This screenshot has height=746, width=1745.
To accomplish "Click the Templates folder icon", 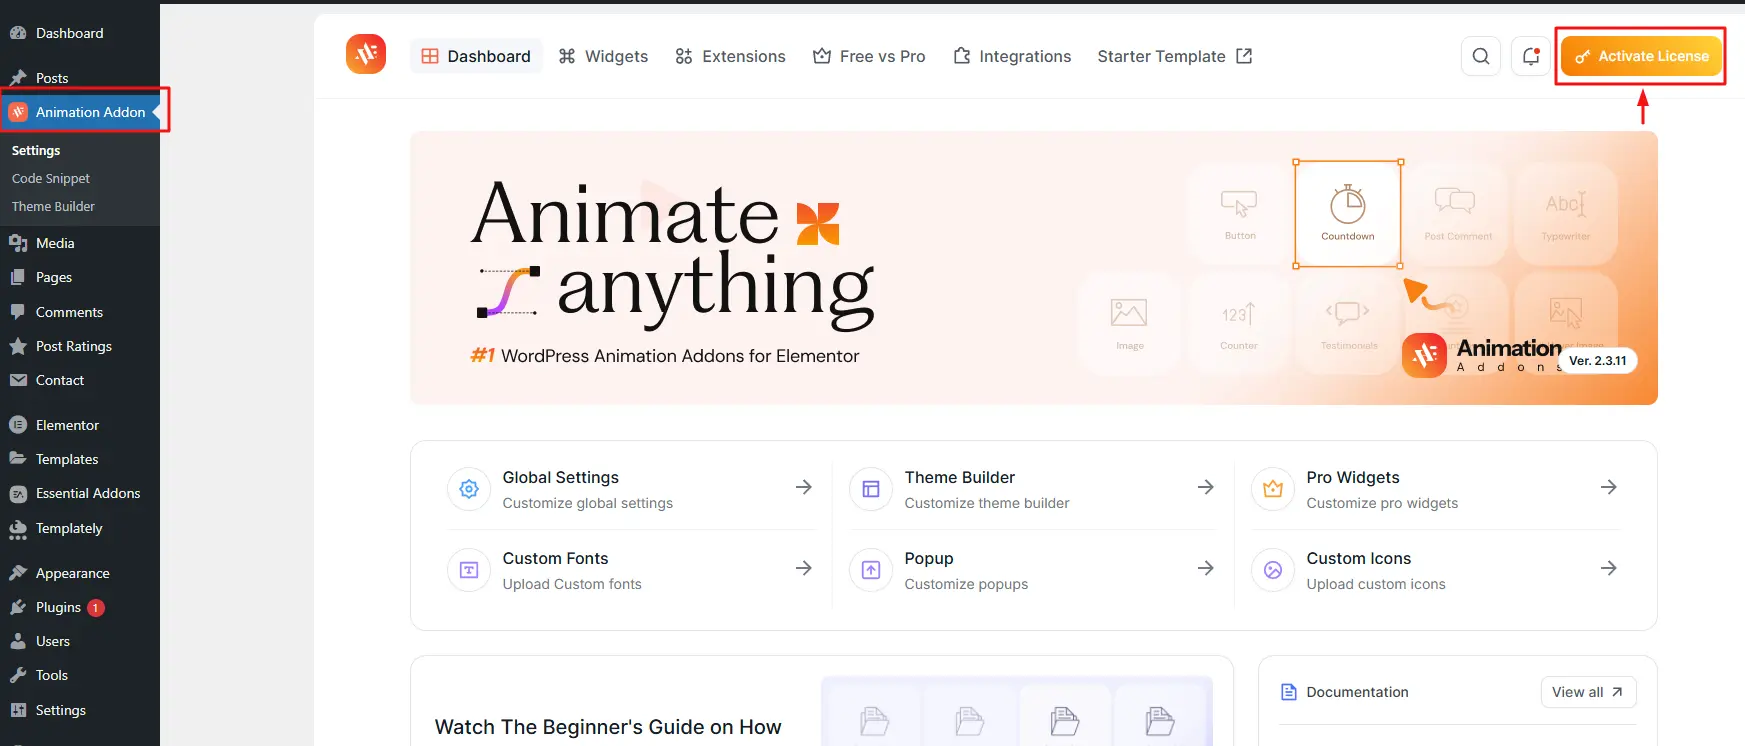I will coord(18,459).
